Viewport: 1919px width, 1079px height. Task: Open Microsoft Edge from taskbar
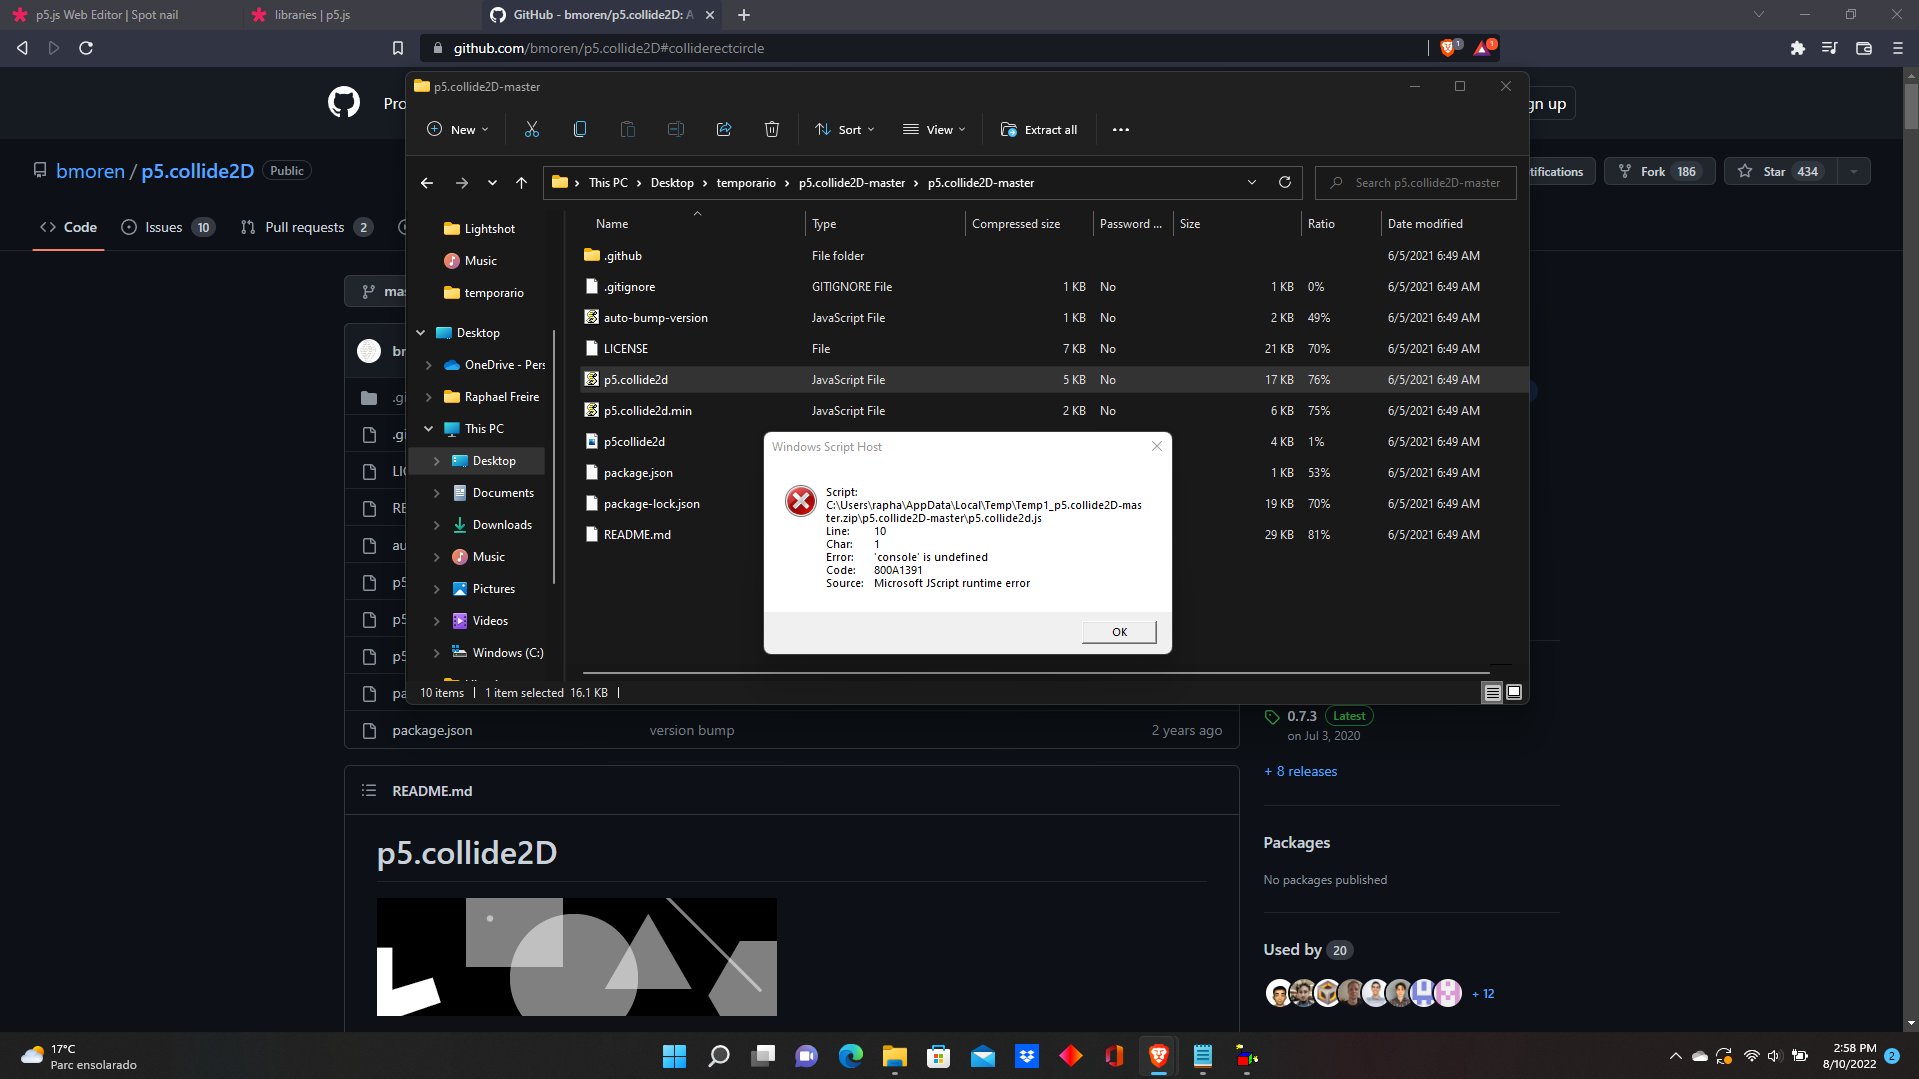851,1056
